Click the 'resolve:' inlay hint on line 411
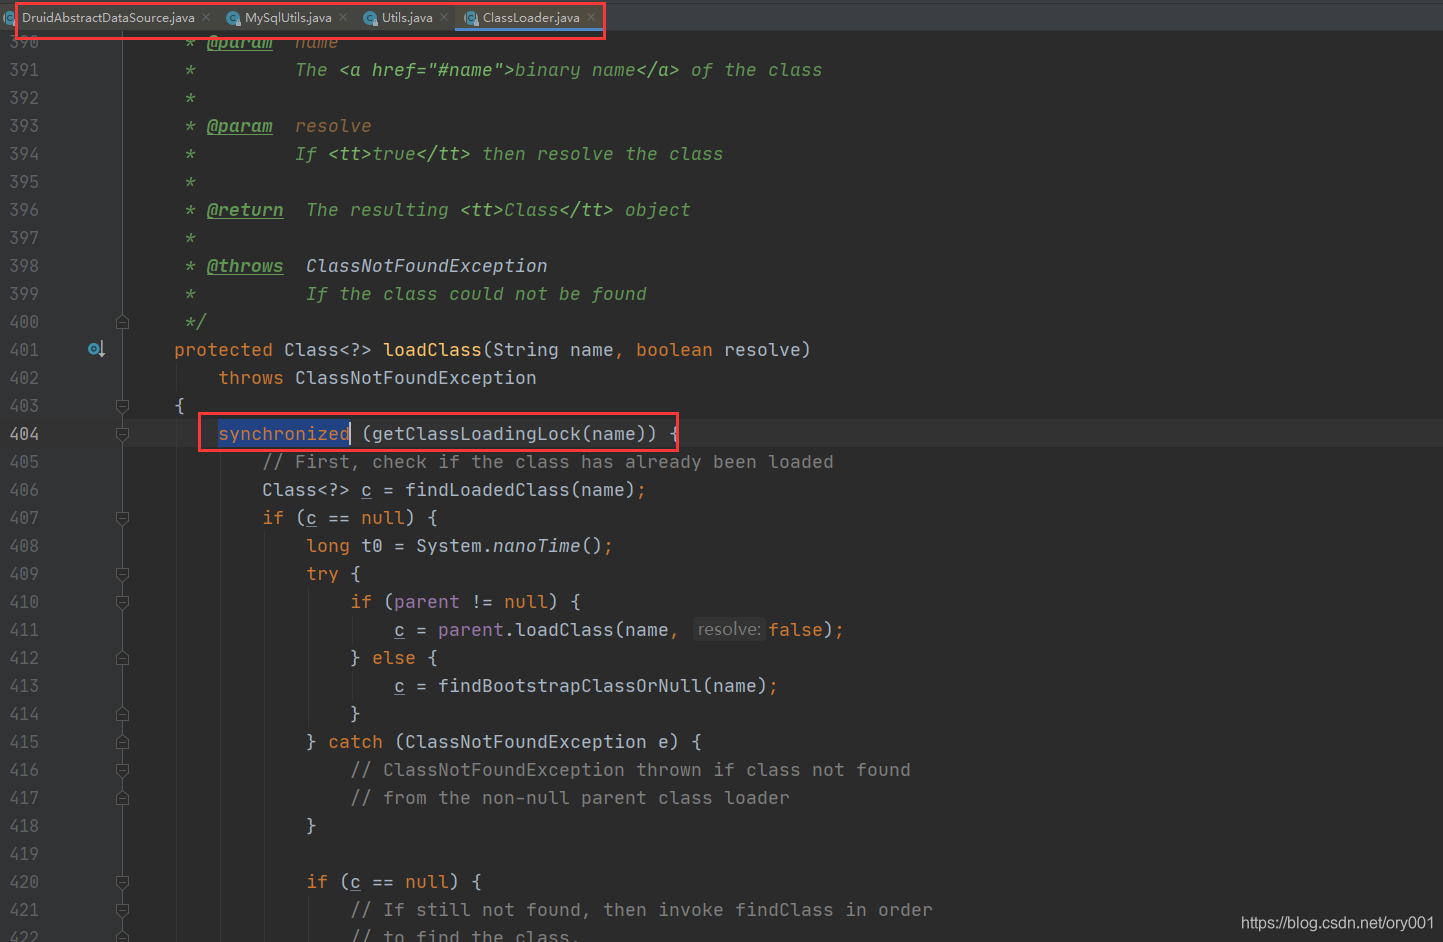The image size is (1443, 942). [x=729, y=629]
